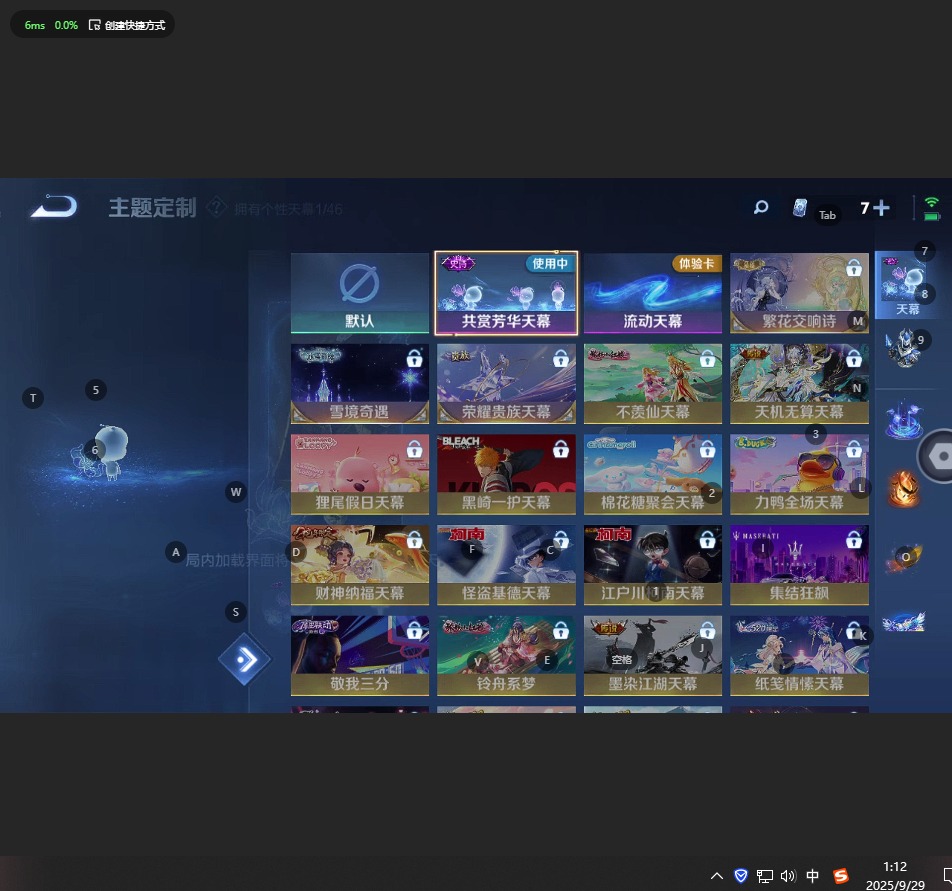Image resolution: width=952 pixels, height=891 pixels.
Task: Select the flame effect icon in sidebar
Action: pos(903,489)
